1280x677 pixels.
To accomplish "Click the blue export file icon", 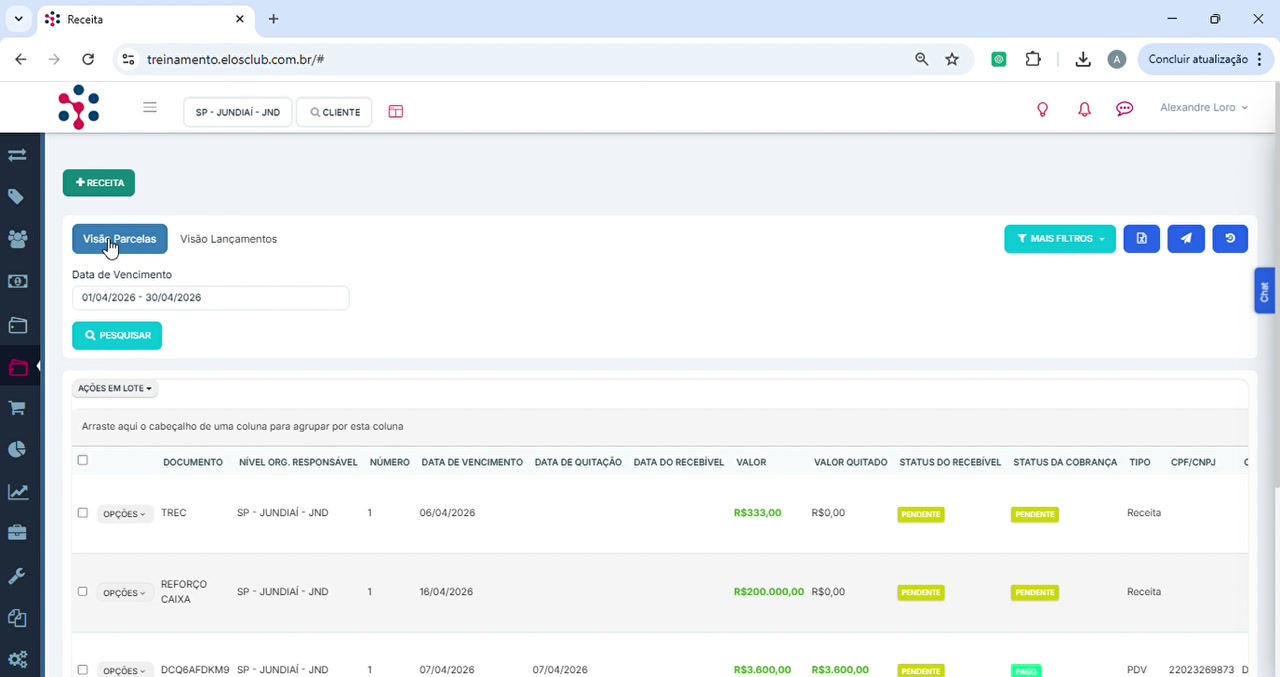I will click(1141, 239).
